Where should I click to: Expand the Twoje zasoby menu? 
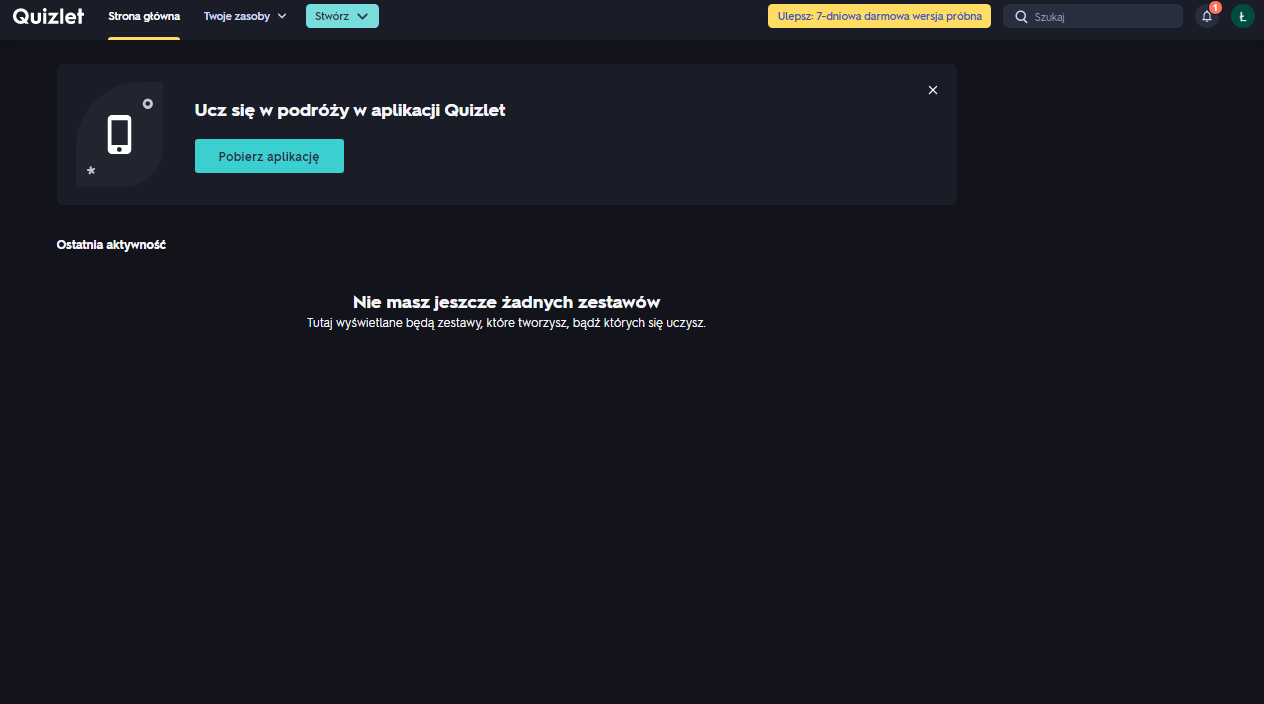click(x=245, y=16)
